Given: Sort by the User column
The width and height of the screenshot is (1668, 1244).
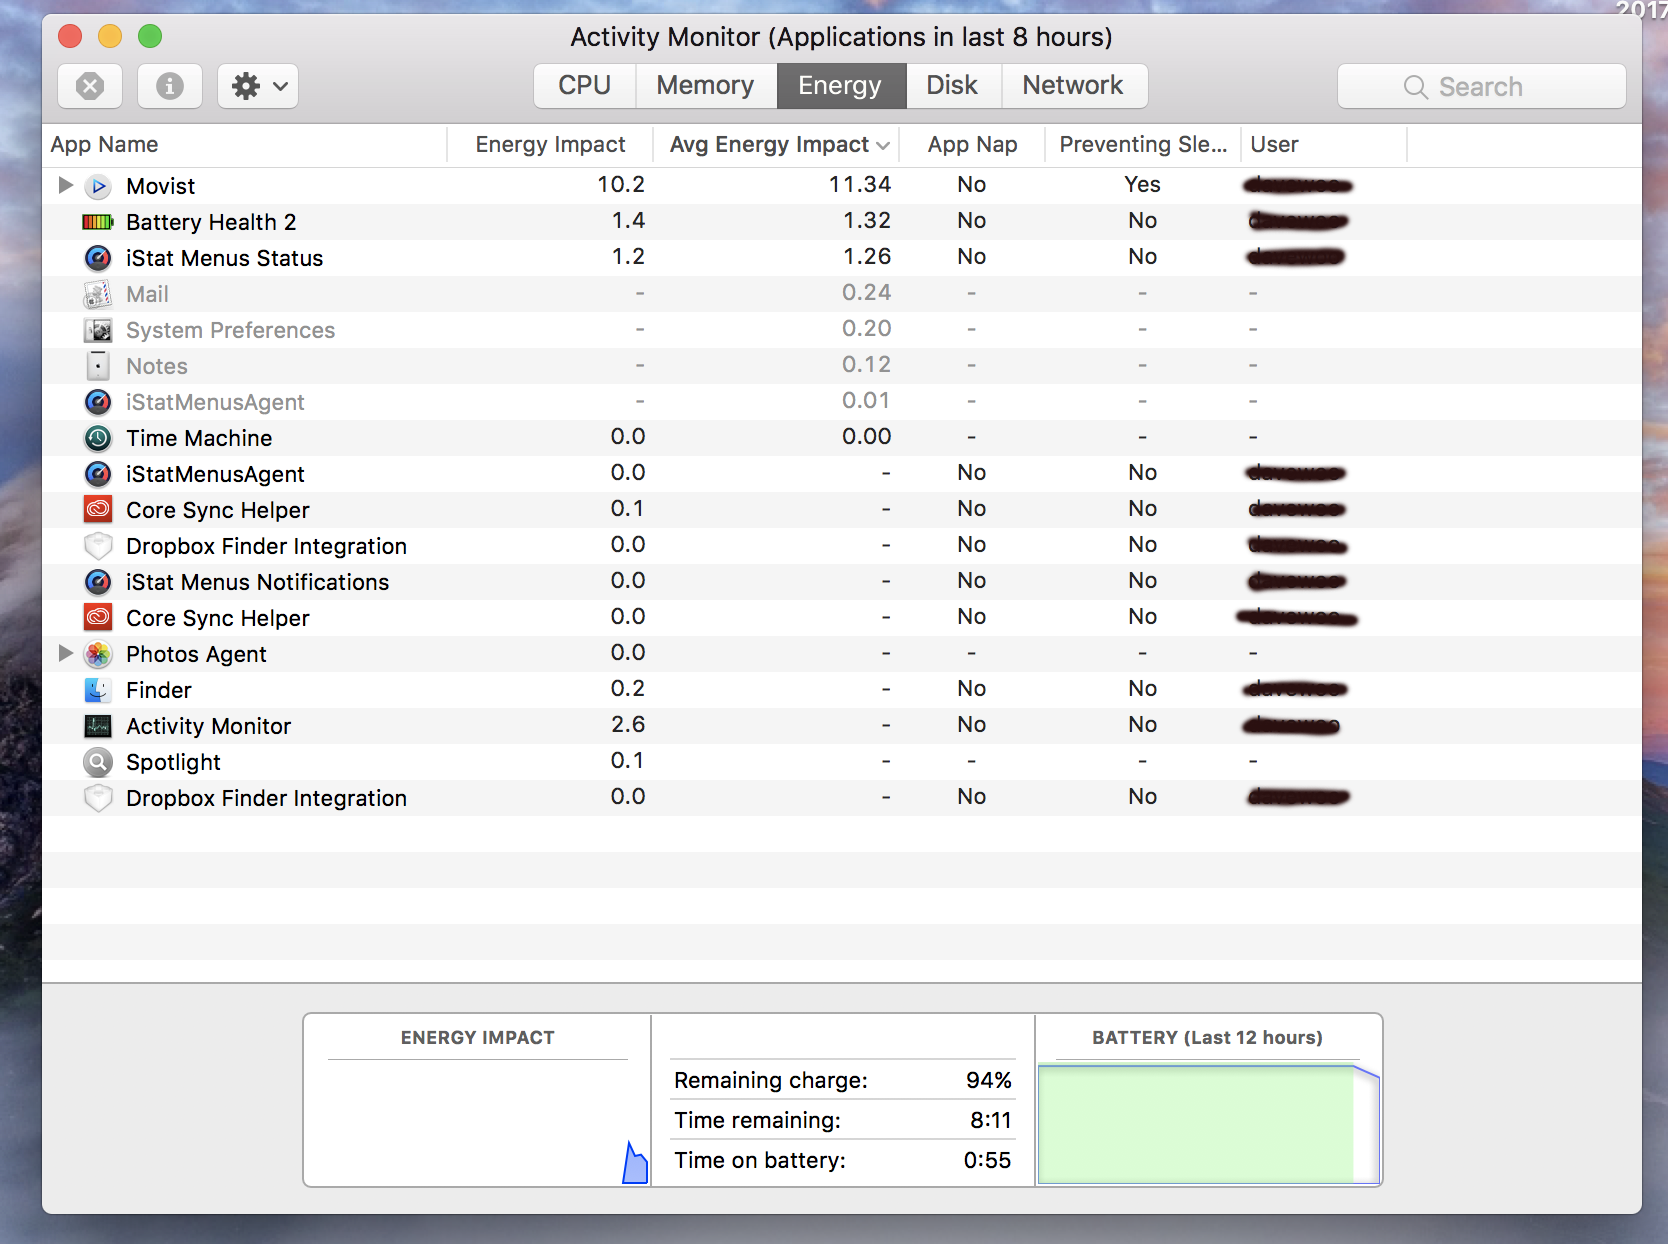Looking at the screenshot, I should point(1324,145).
